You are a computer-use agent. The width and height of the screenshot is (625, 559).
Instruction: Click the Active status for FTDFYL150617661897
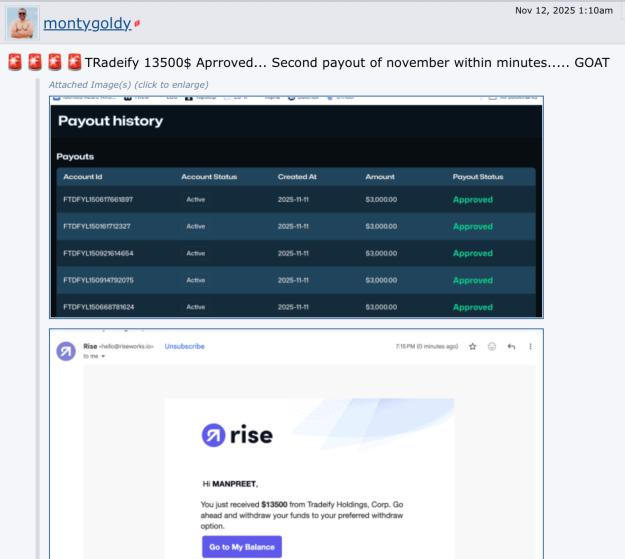pyautogui.click(x=196, y=199)
